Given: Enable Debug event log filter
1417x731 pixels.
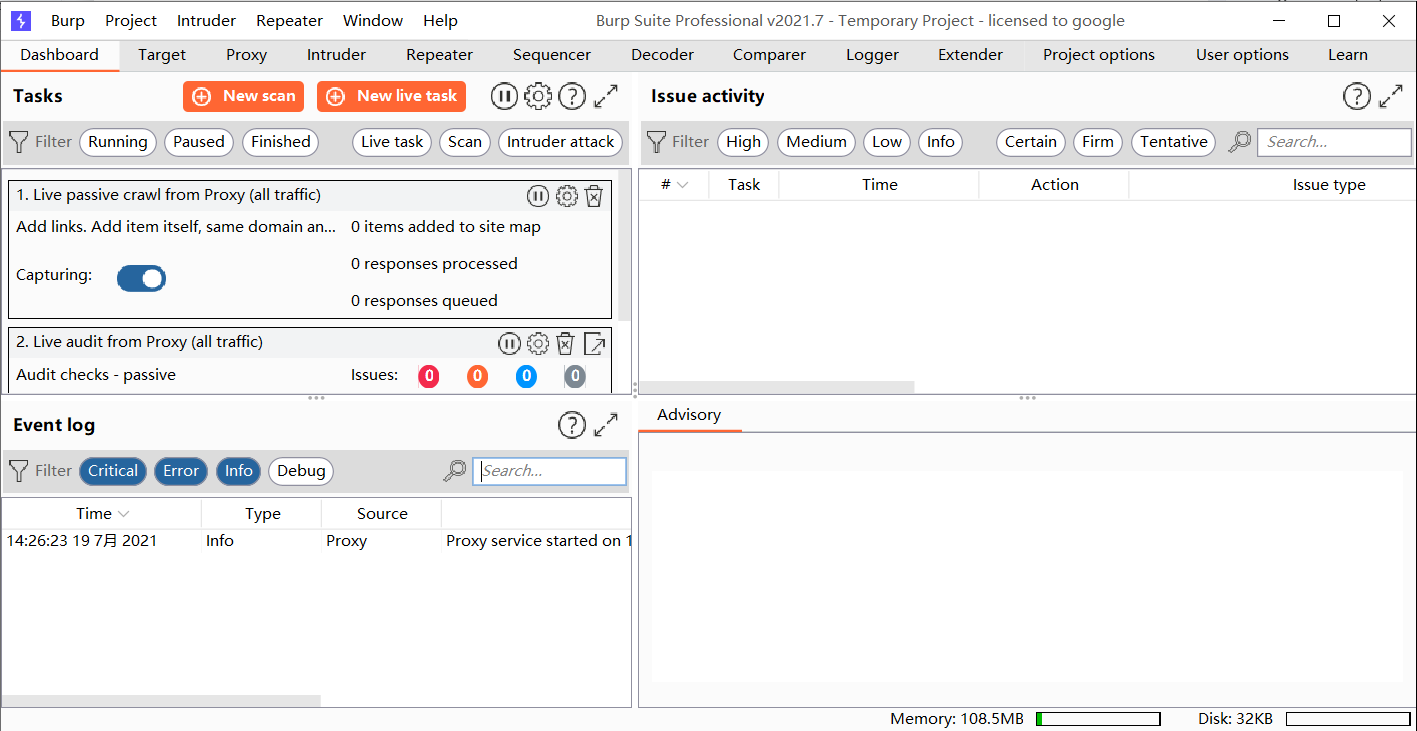Looking at the screenshot, I should point(301,471).
